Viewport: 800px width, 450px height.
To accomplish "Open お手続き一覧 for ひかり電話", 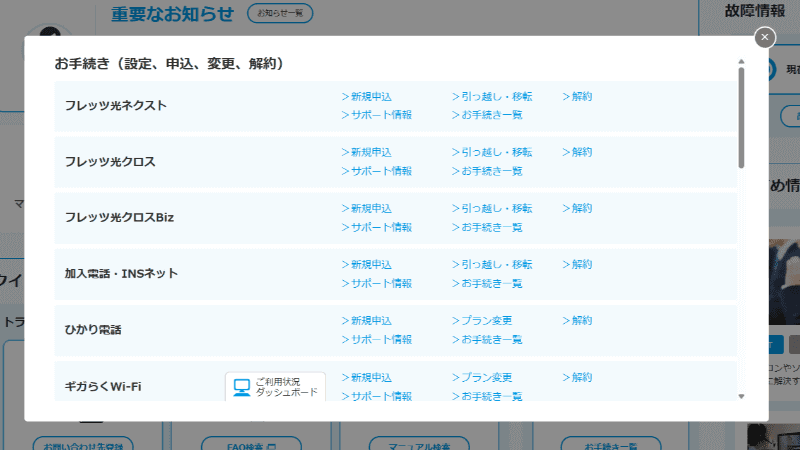I will coord(487,339).
